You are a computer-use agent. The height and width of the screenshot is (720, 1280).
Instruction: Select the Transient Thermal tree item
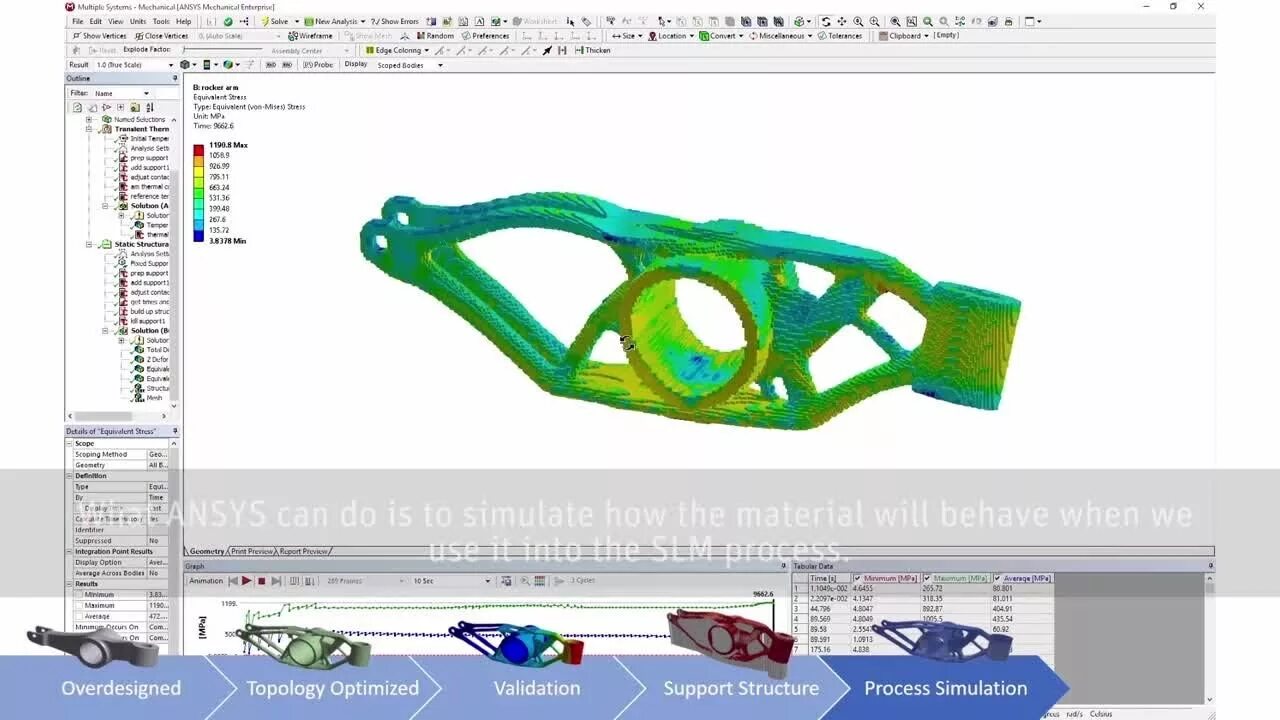click(x=142, y=129)
